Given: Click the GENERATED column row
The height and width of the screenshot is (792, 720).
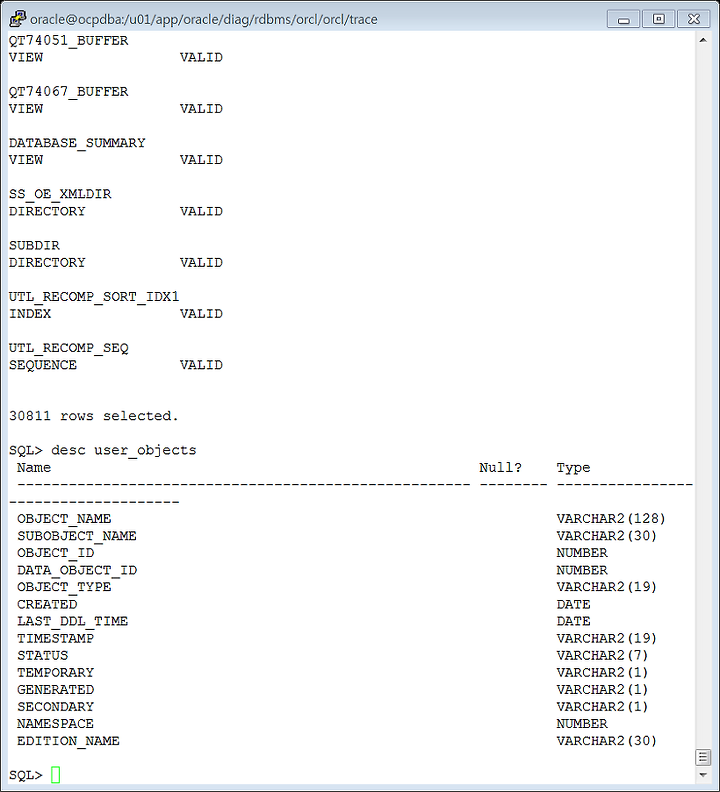Looking at the screenshot, I should coord(332,689).
